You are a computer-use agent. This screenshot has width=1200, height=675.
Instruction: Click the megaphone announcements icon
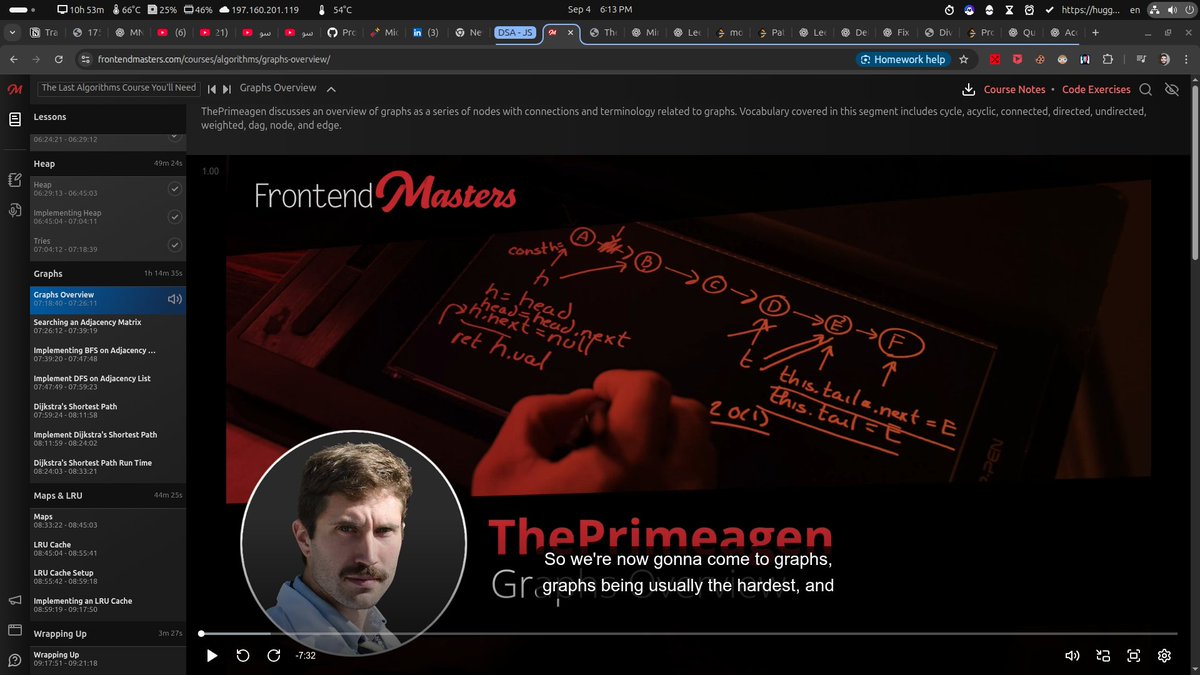coord(15,600)
